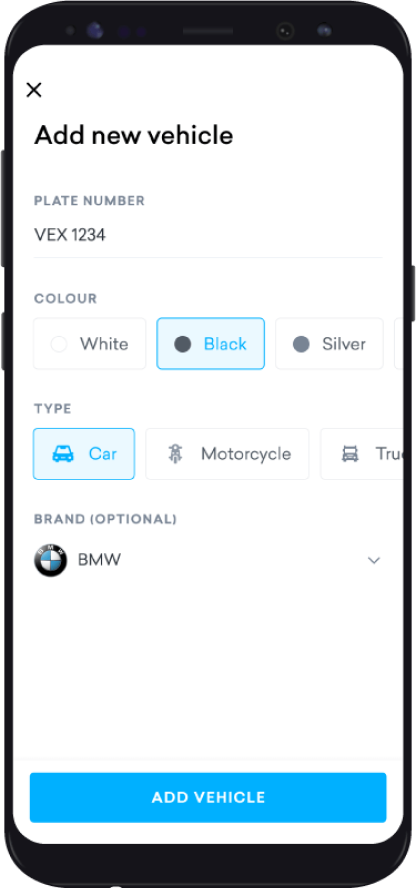
Task: Click the car icon in Type
Action: pos(63,454)
